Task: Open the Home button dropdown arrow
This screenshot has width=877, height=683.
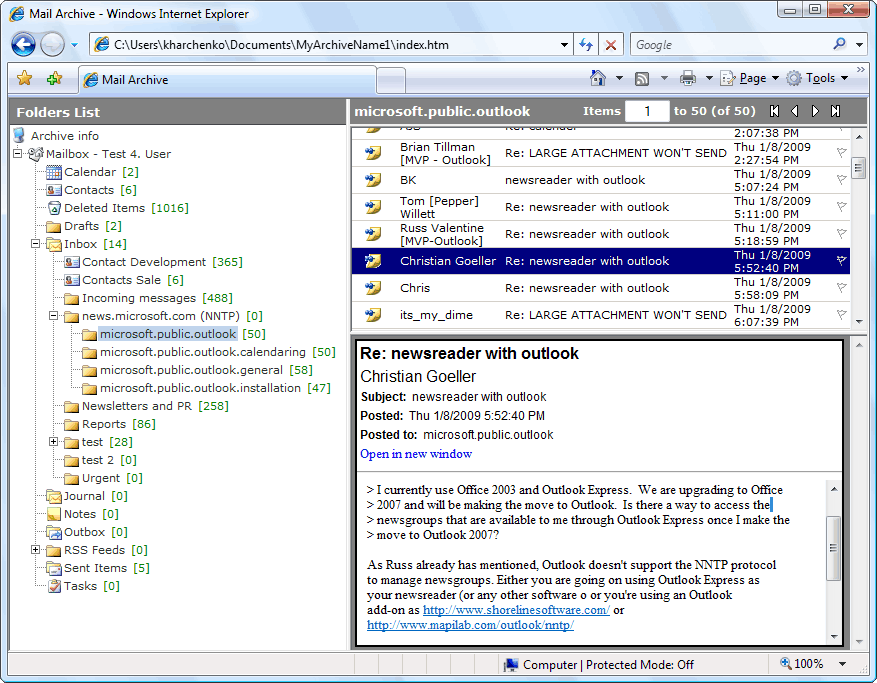Action: click(619, 78)
